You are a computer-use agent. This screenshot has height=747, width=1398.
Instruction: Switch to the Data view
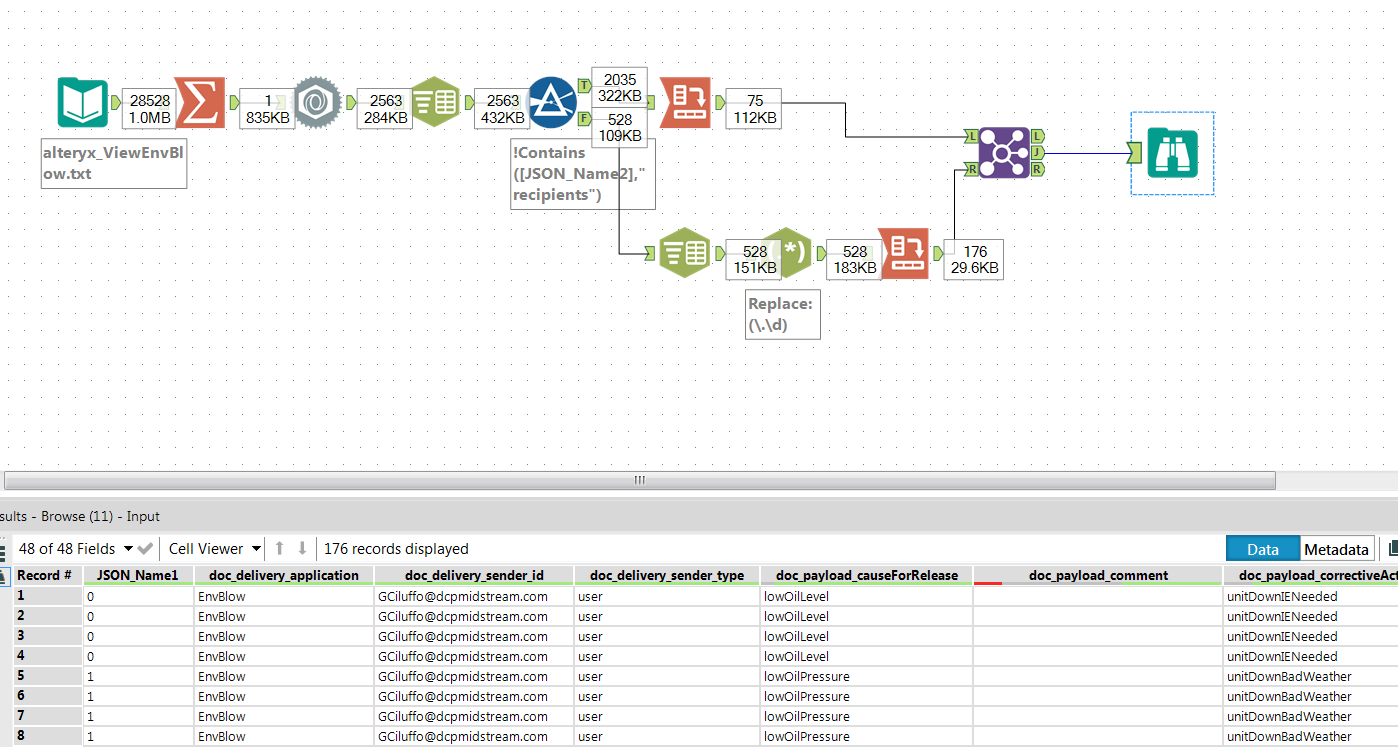click(x=1263, y=549)
